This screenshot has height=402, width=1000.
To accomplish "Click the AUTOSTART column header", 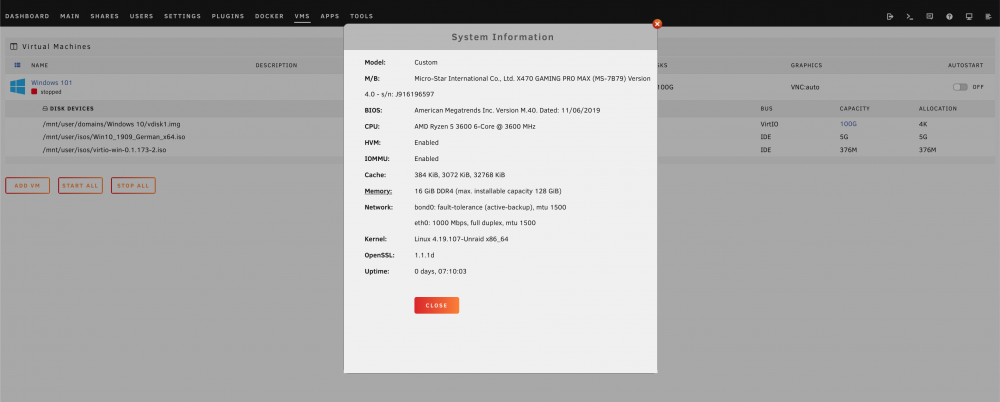I will (x=966, y=65).
